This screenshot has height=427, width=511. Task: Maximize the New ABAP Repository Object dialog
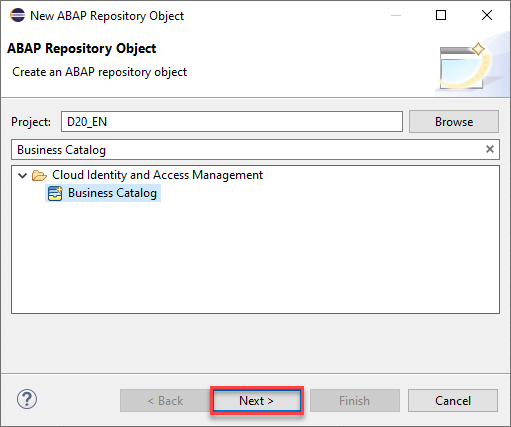coord(441,15)
